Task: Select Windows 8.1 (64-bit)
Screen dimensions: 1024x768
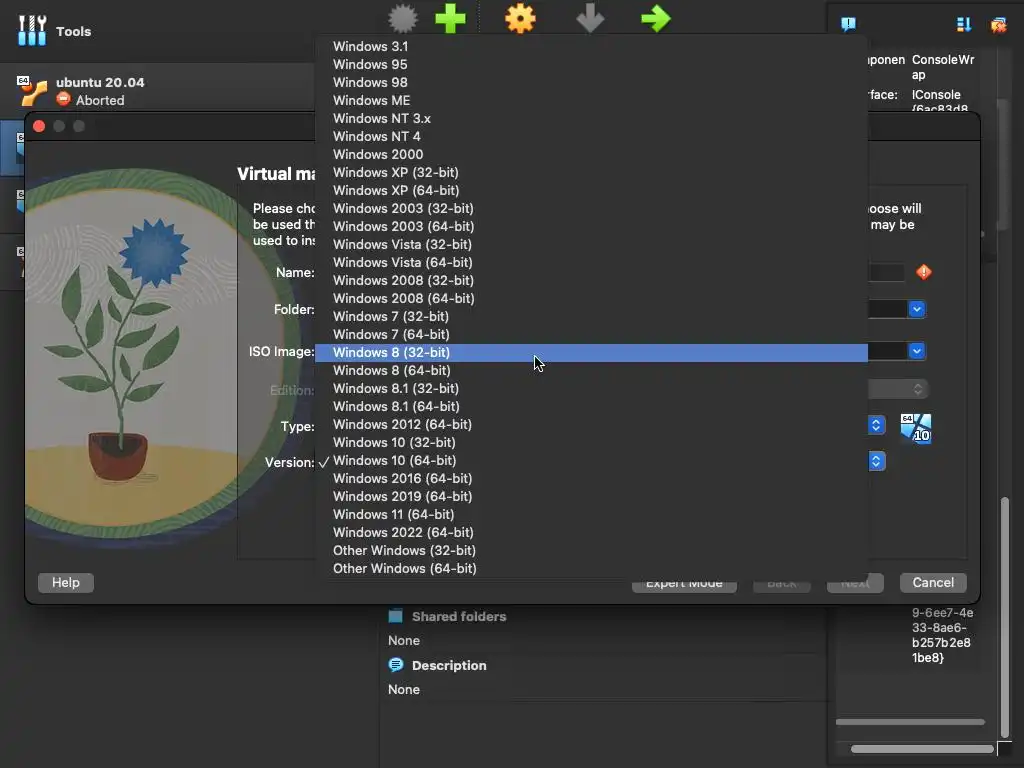Action: (592, 406)
